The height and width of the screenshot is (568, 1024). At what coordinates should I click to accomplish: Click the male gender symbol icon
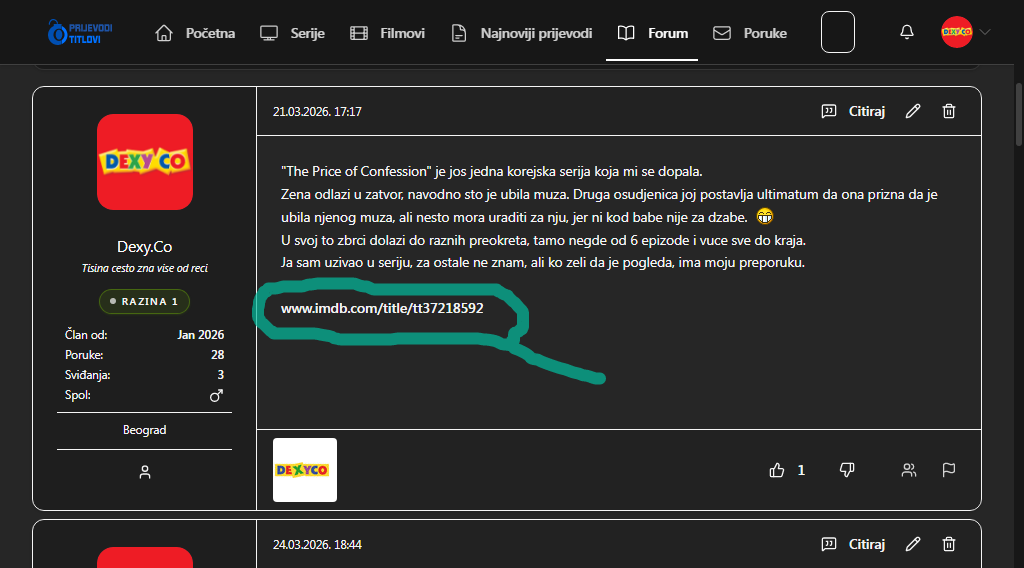pos(216,396)
